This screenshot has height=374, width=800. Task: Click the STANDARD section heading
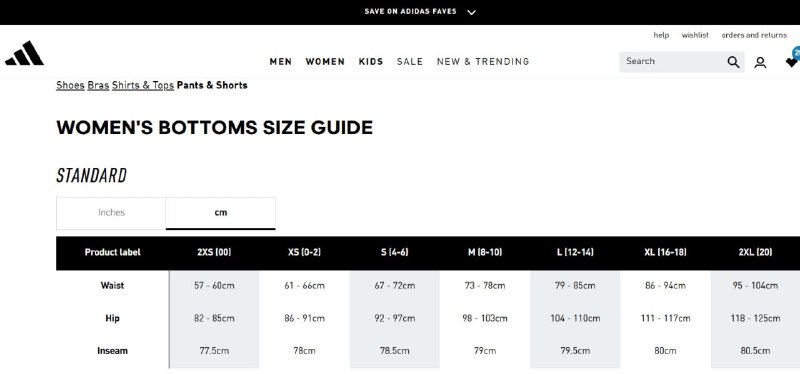click(x=91, y=176)
